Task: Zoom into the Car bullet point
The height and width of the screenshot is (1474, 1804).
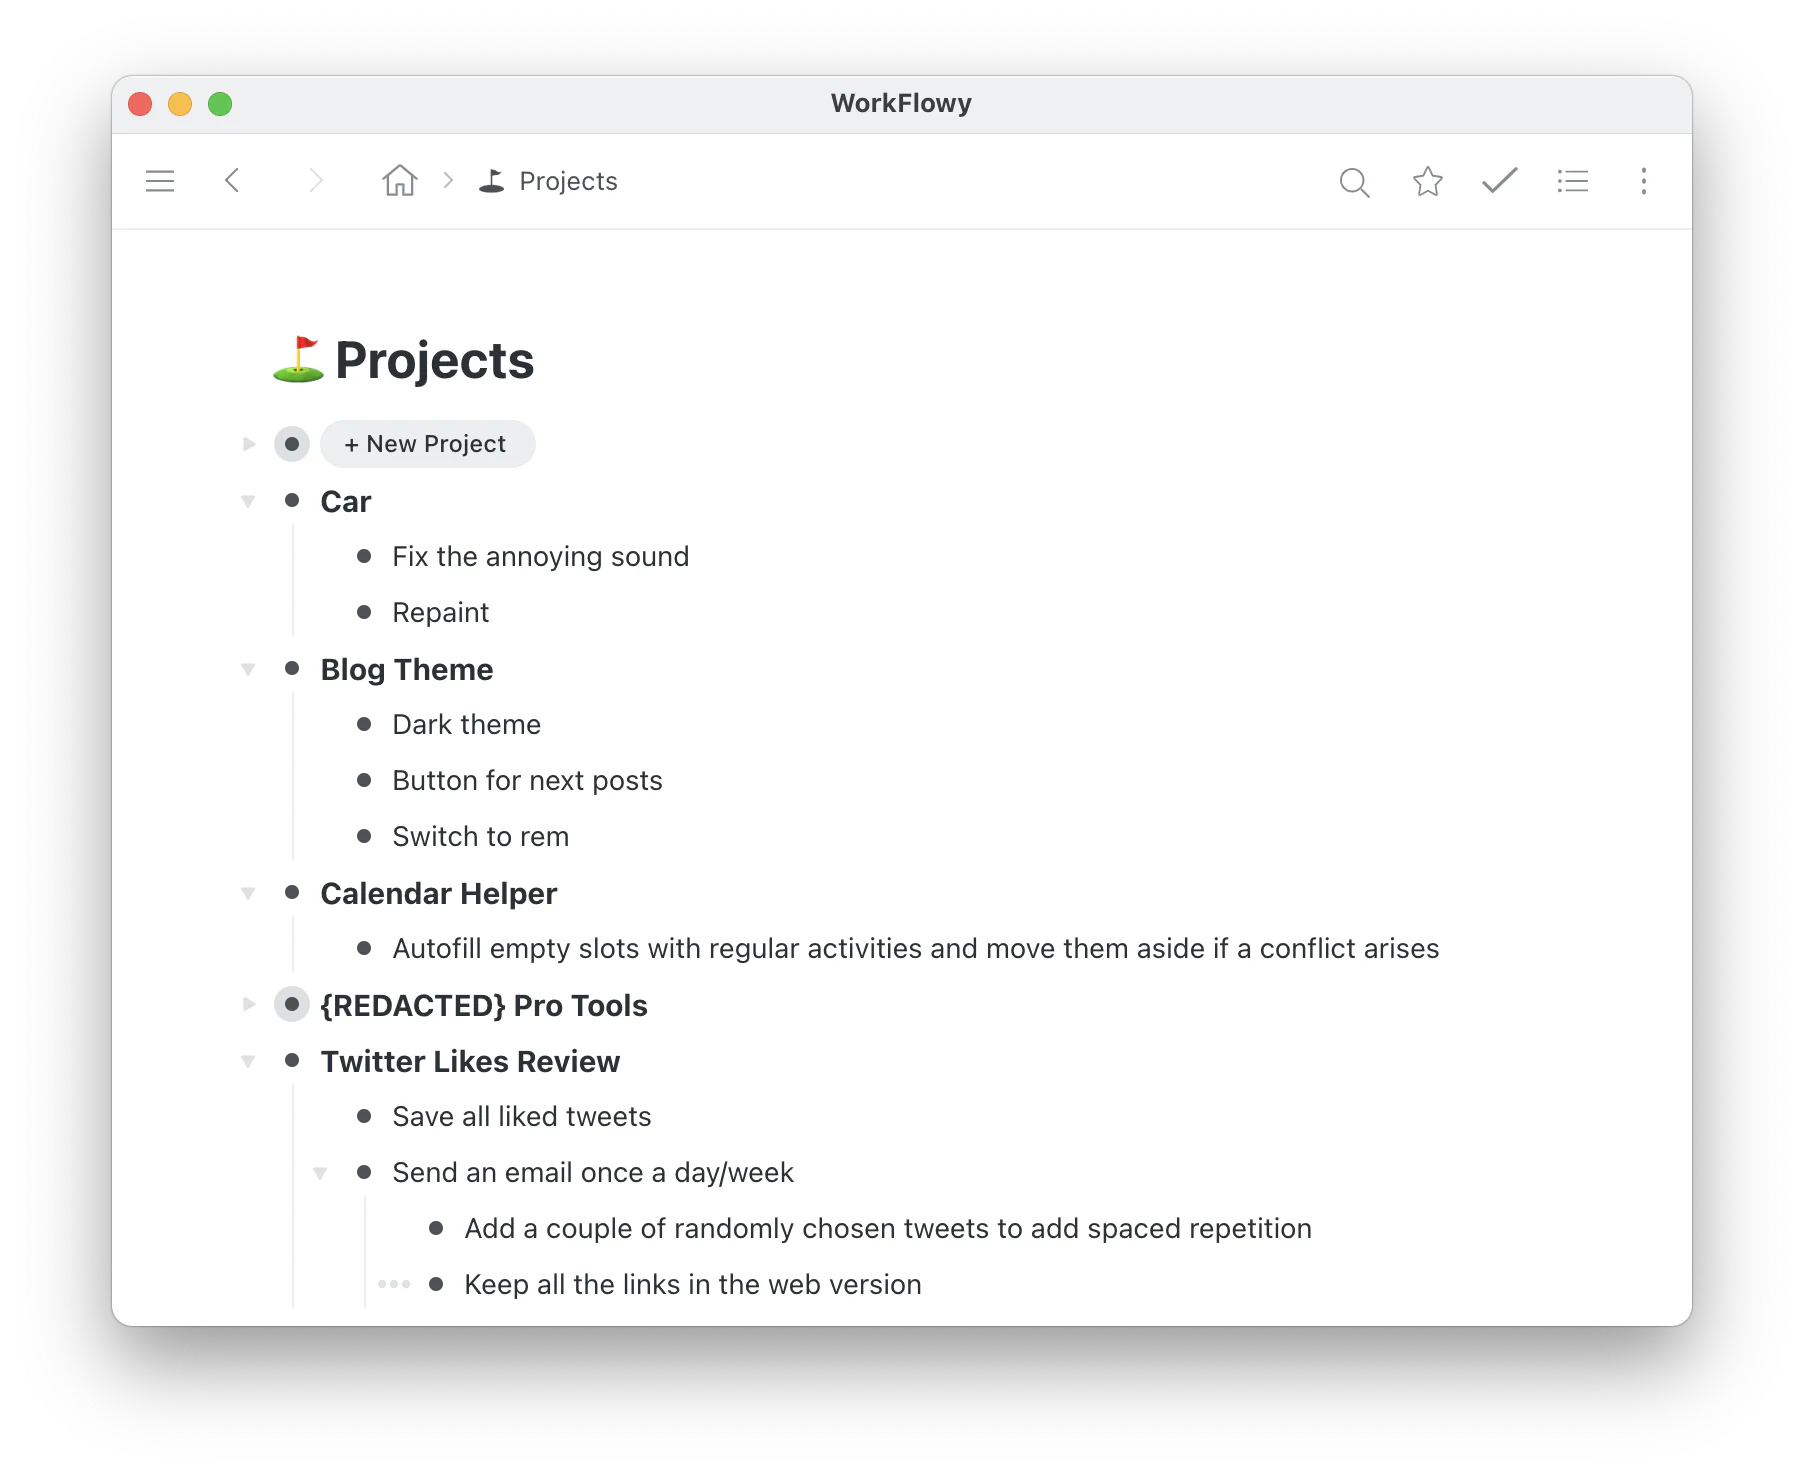Action: point(292,500)
